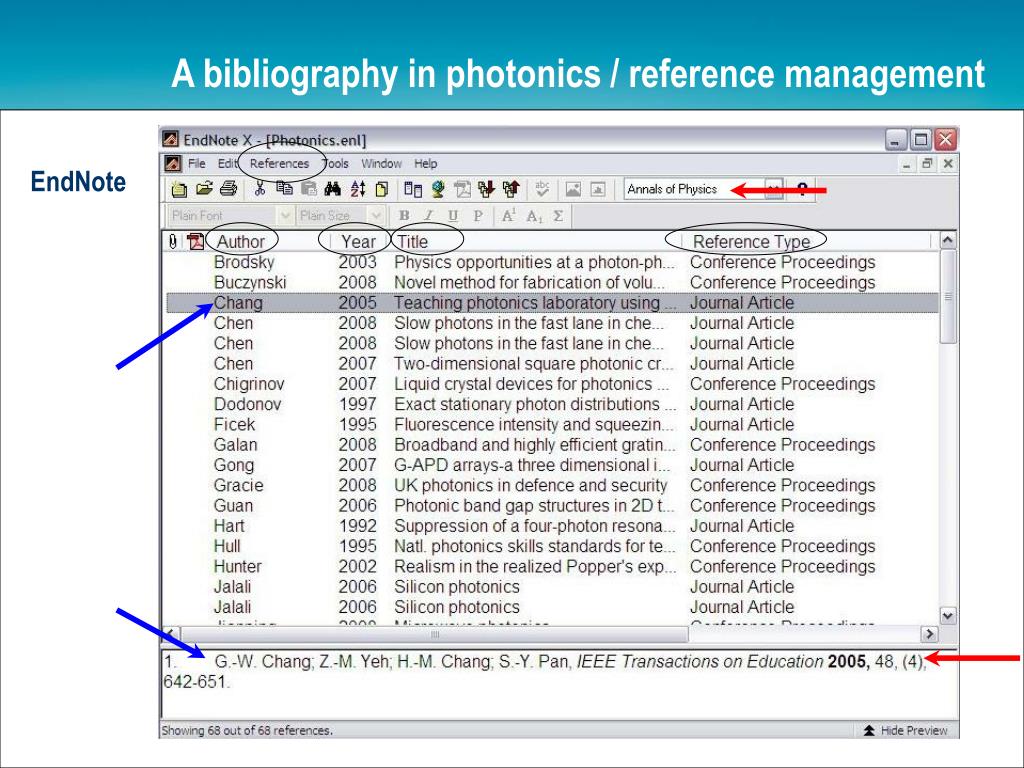The height and width of the screenshot is (768, 1024).
Task: Export references with the up-arrow icon
Action: pyautogui.click(x=511, y=189)
